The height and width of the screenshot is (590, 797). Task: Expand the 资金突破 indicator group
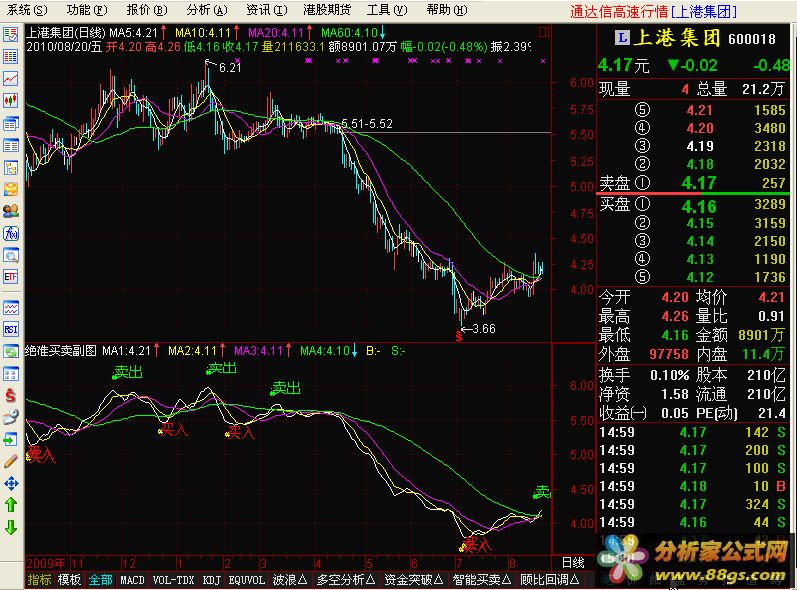(x=413, y=580)
